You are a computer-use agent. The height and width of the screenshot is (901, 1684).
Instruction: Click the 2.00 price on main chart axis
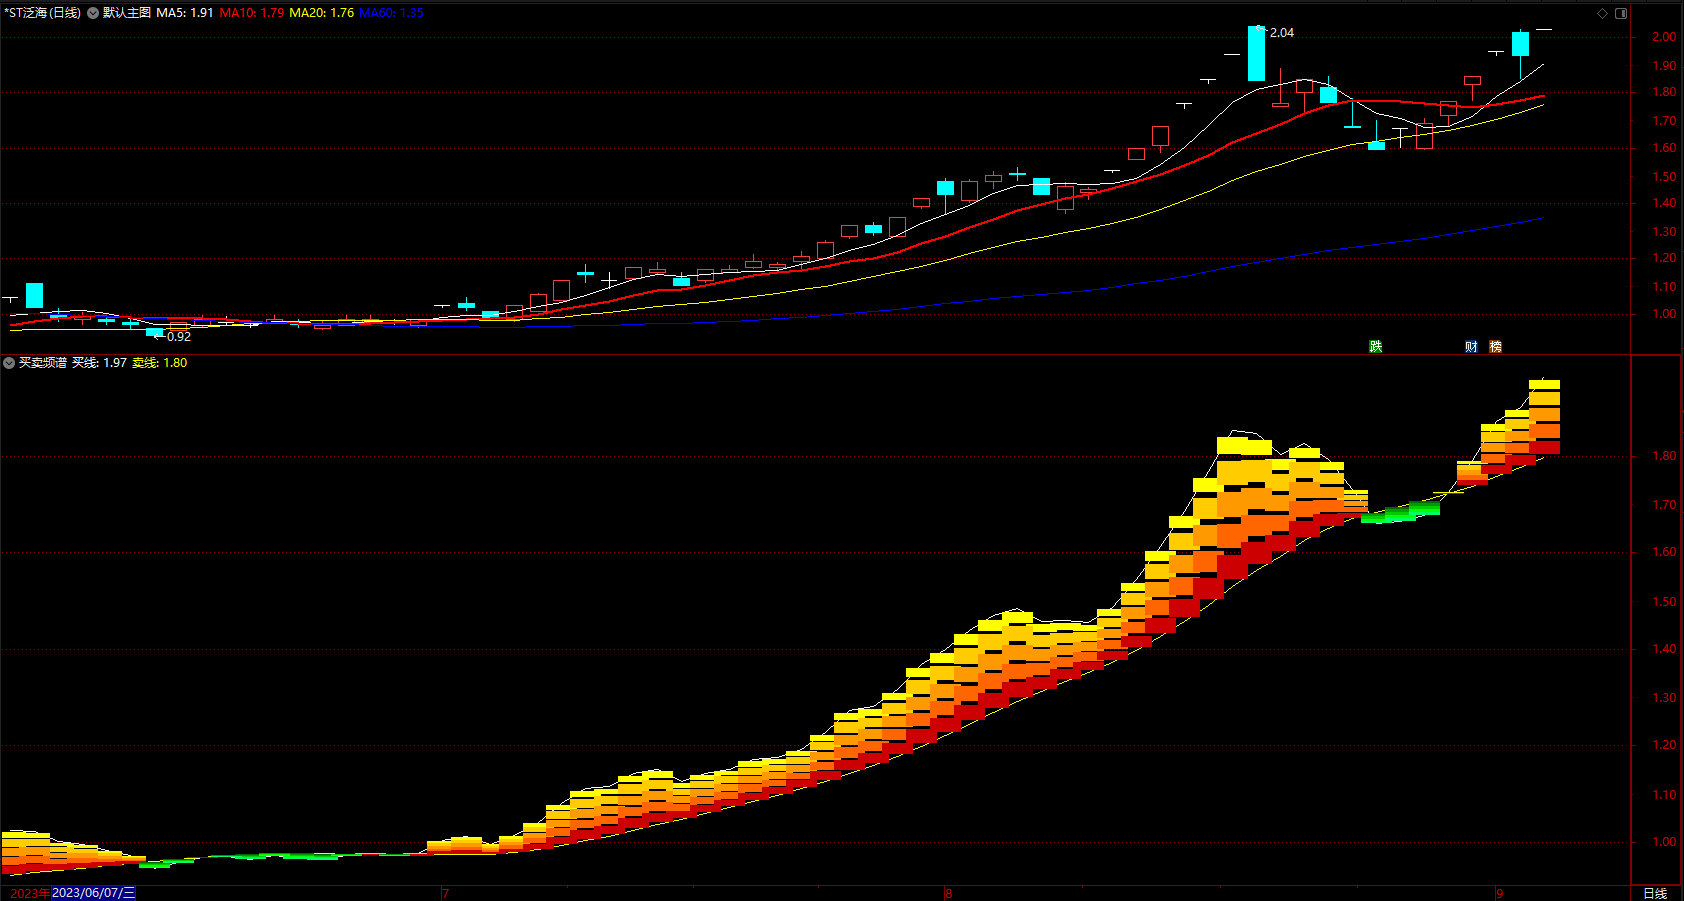(1665, 37)
